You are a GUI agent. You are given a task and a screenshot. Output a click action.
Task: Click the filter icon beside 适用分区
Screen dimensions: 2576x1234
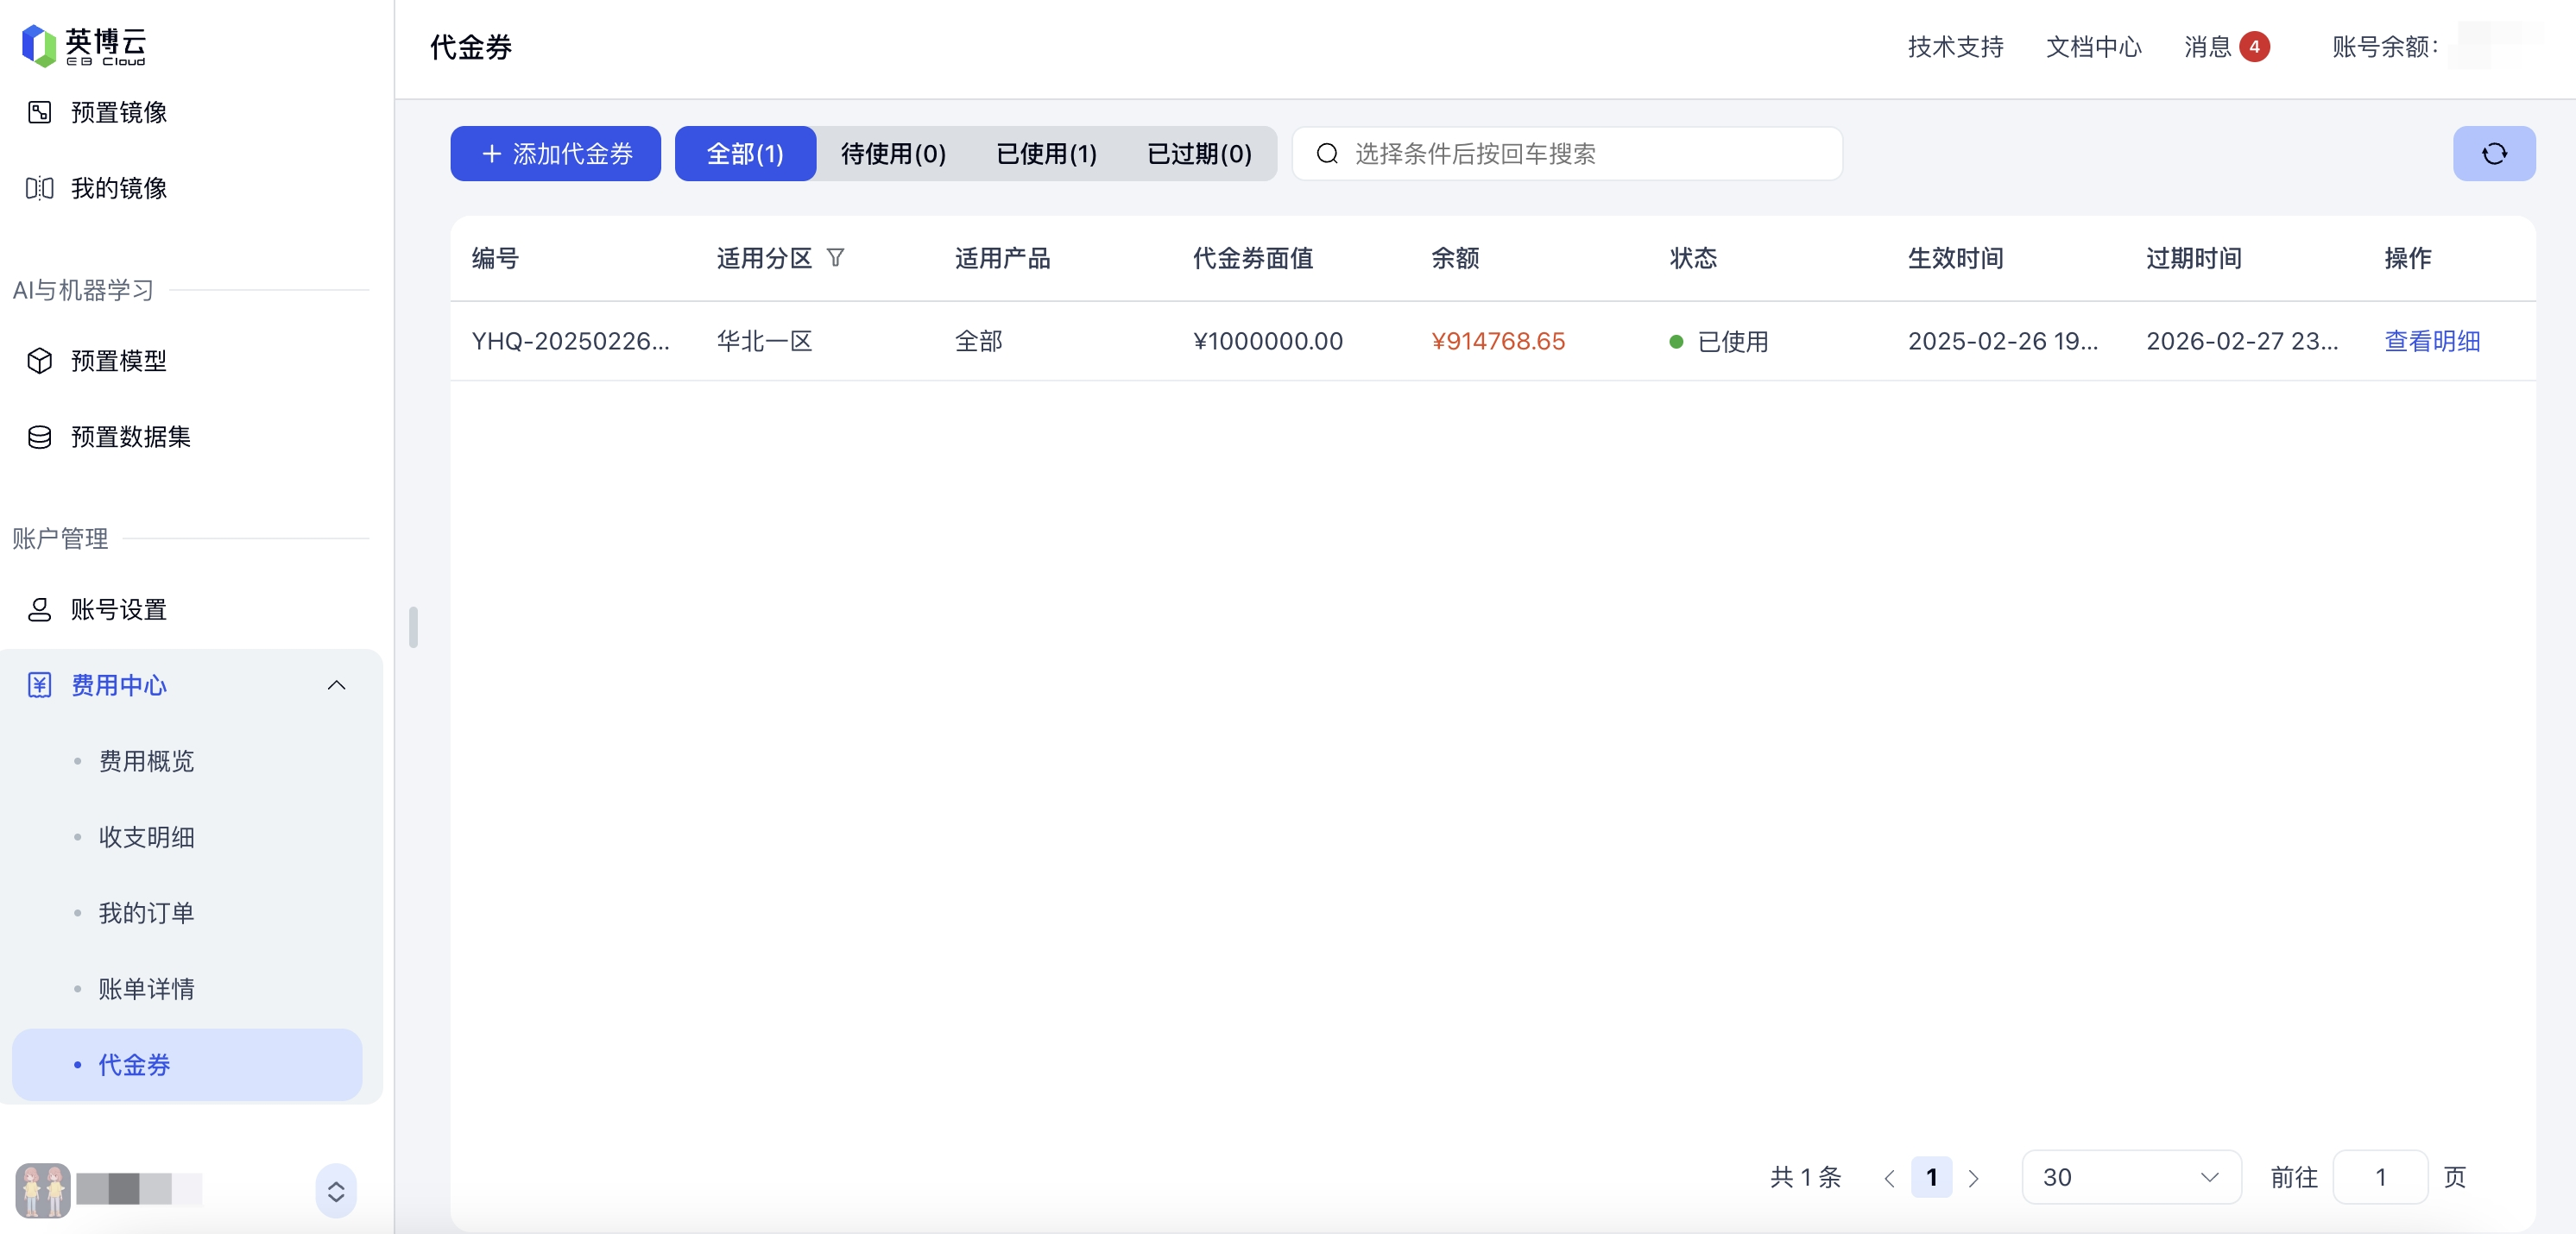tap(835, 258)
